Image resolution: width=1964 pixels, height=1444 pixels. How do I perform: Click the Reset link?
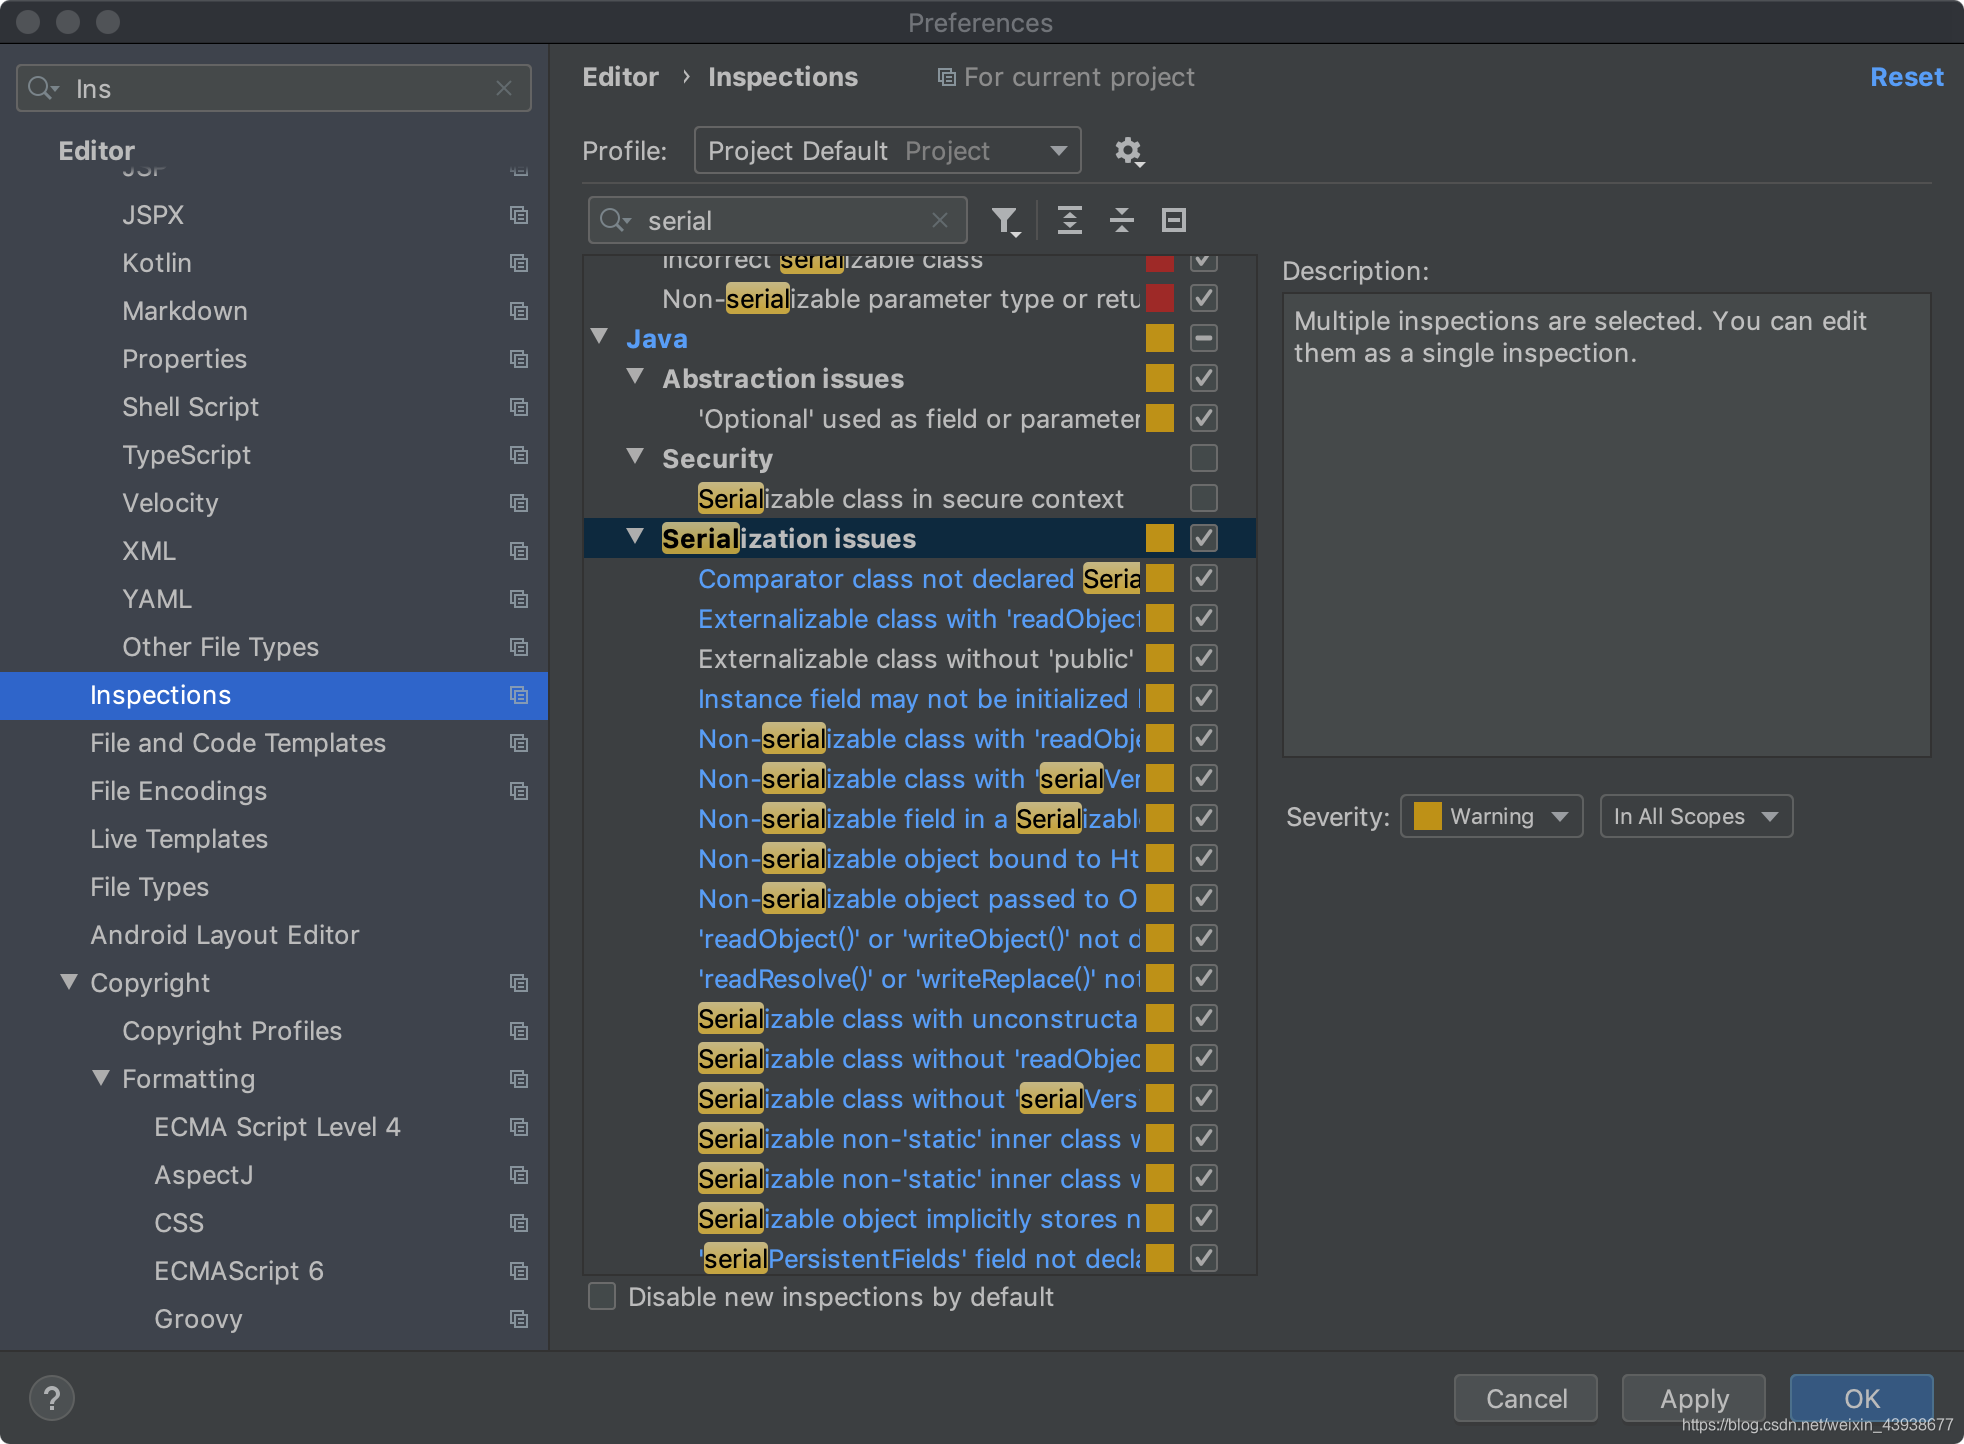tap(1906, 77)
